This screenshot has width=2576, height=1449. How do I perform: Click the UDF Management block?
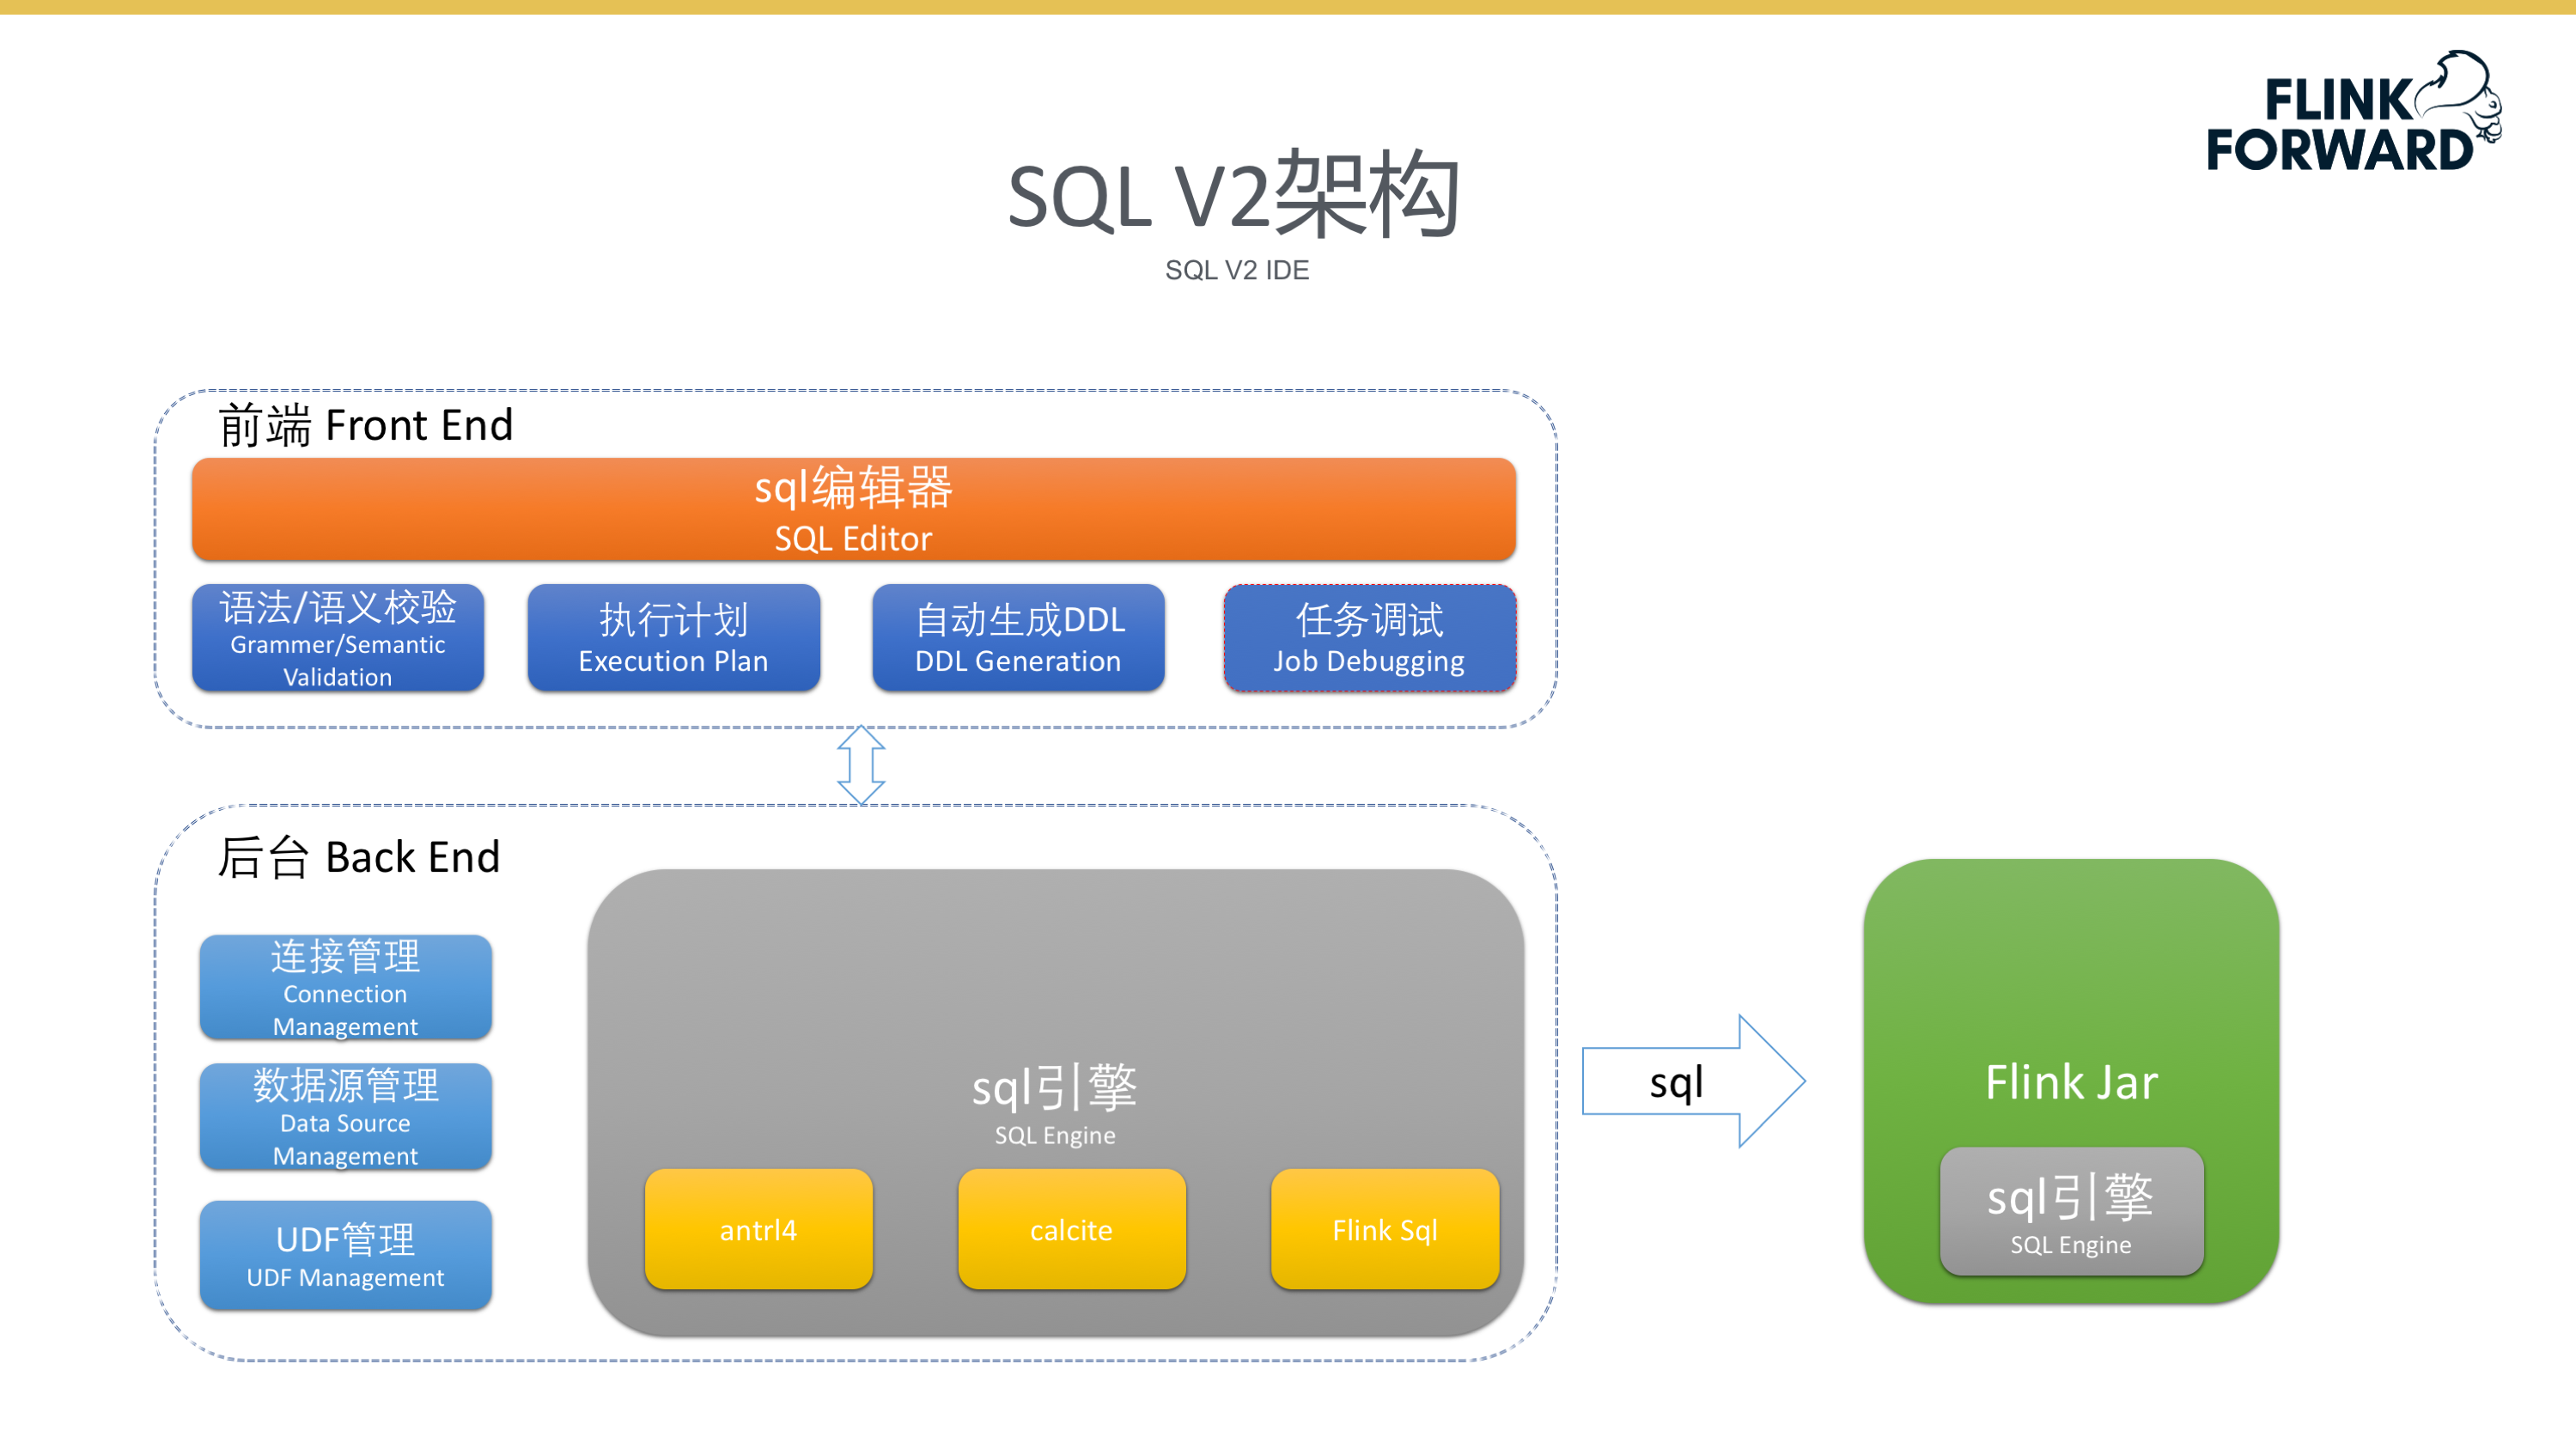345,1255
